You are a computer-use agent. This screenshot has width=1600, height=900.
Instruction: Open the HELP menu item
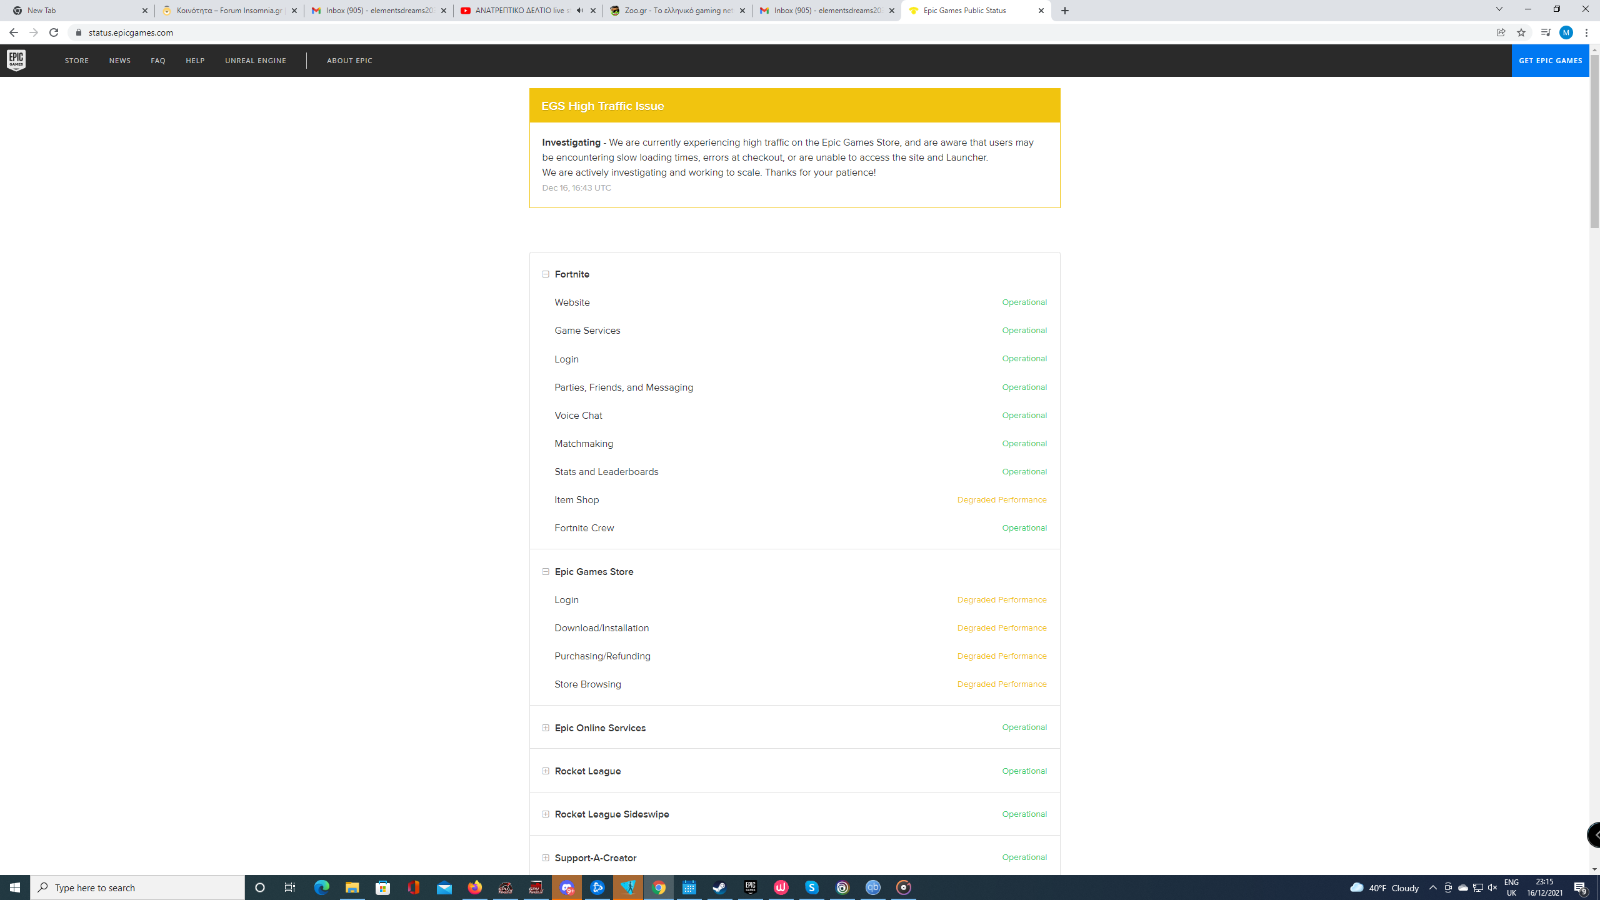pos(195,60)
